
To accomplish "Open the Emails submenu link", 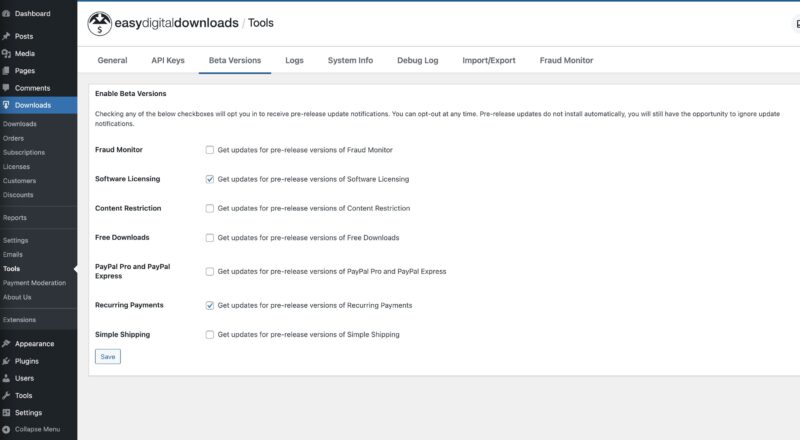I will point(13,254).
